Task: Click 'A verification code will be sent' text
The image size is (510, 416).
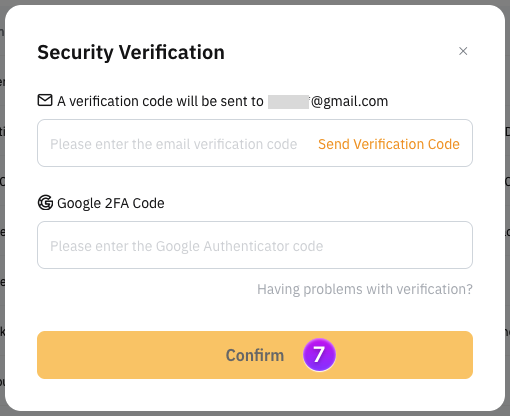Action: tap(160, 101)
